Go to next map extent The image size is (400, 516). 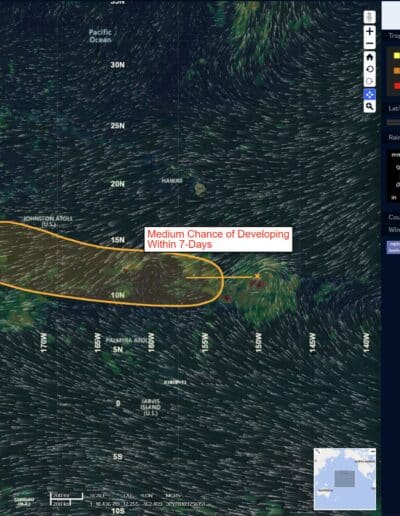pyautogui.click(x=369, y=81)
